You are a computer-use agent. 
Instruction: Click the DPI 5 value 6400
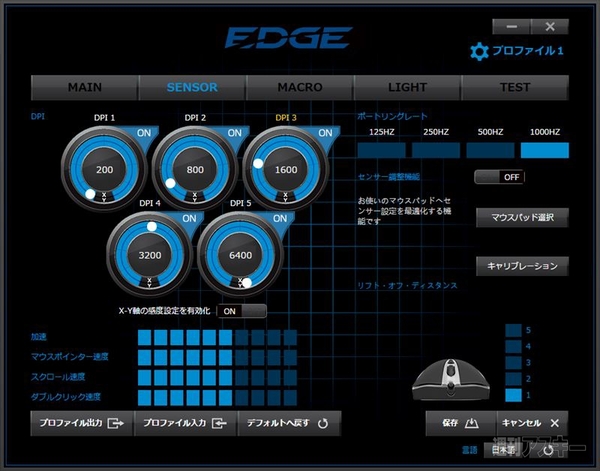pyautogui.click(x=240, y=255)
